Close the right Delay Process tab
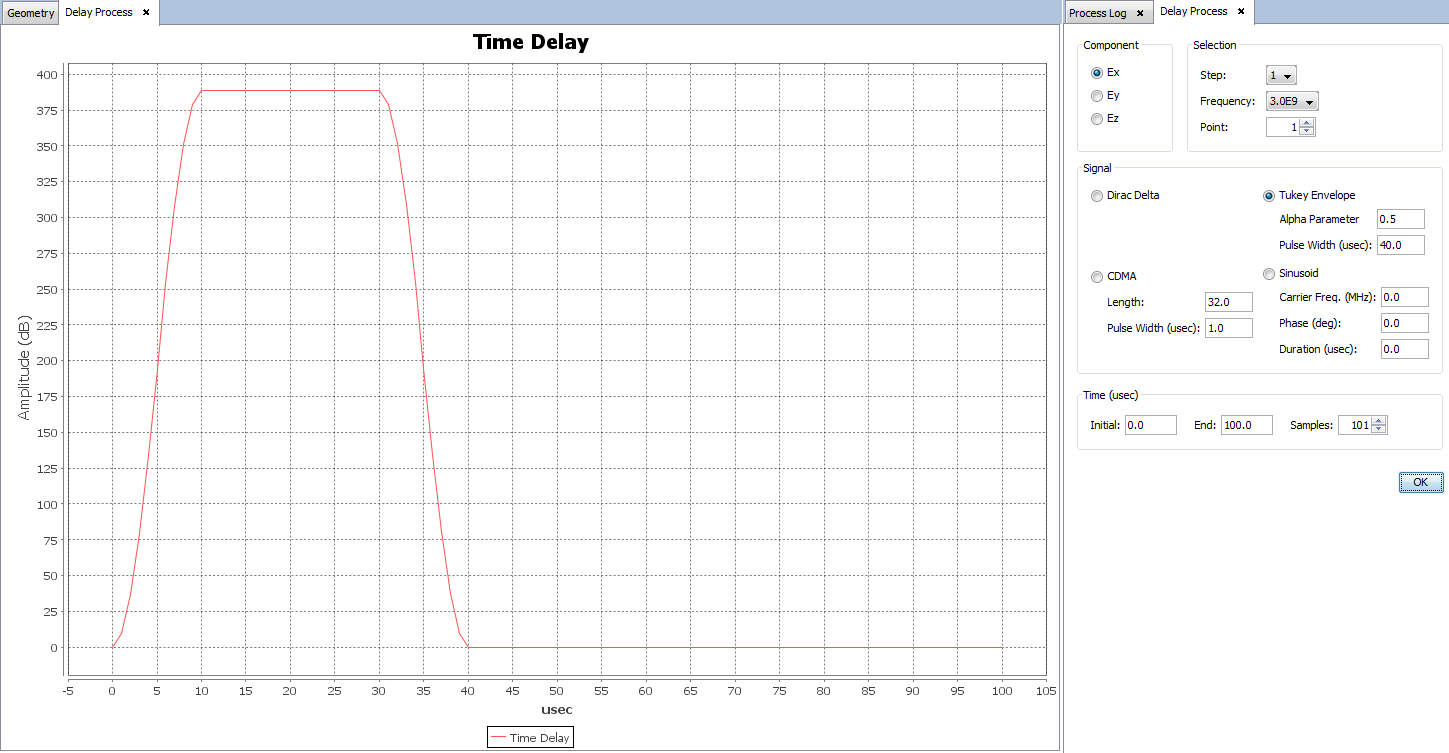The height and width of the screenshot is (753, 1449). 1241,12
